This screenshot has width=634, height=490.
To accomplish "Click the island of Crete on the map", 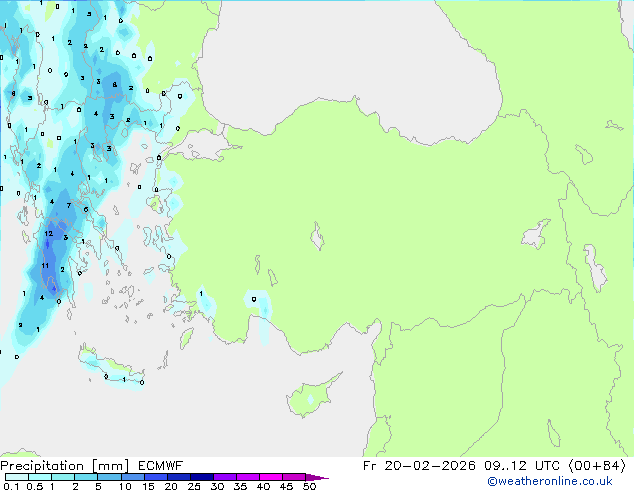I will click(x=111, y=367).
